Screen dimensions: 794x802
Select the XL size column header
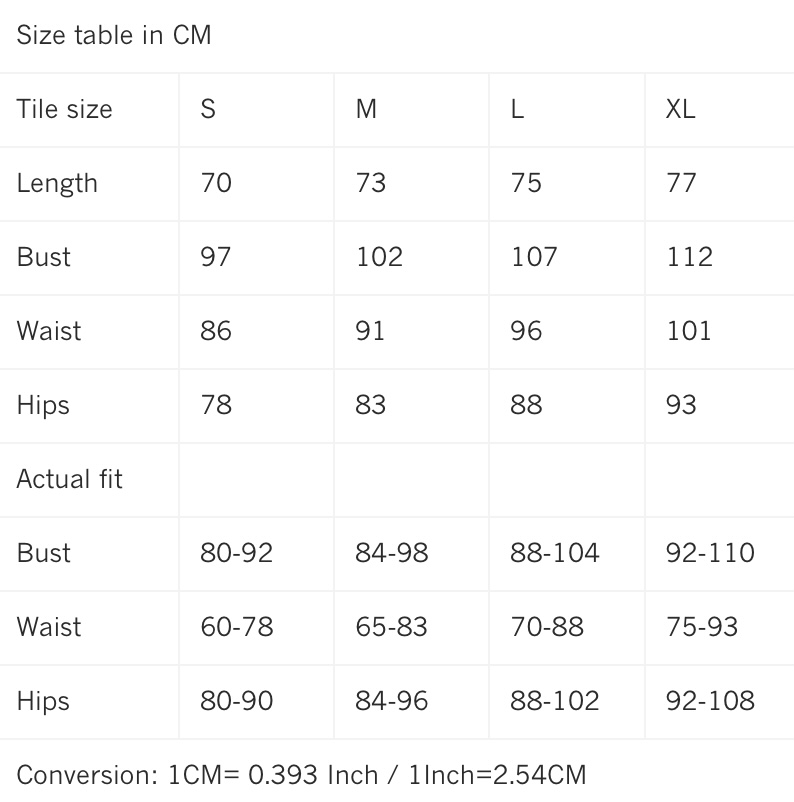tap(680, 109)
